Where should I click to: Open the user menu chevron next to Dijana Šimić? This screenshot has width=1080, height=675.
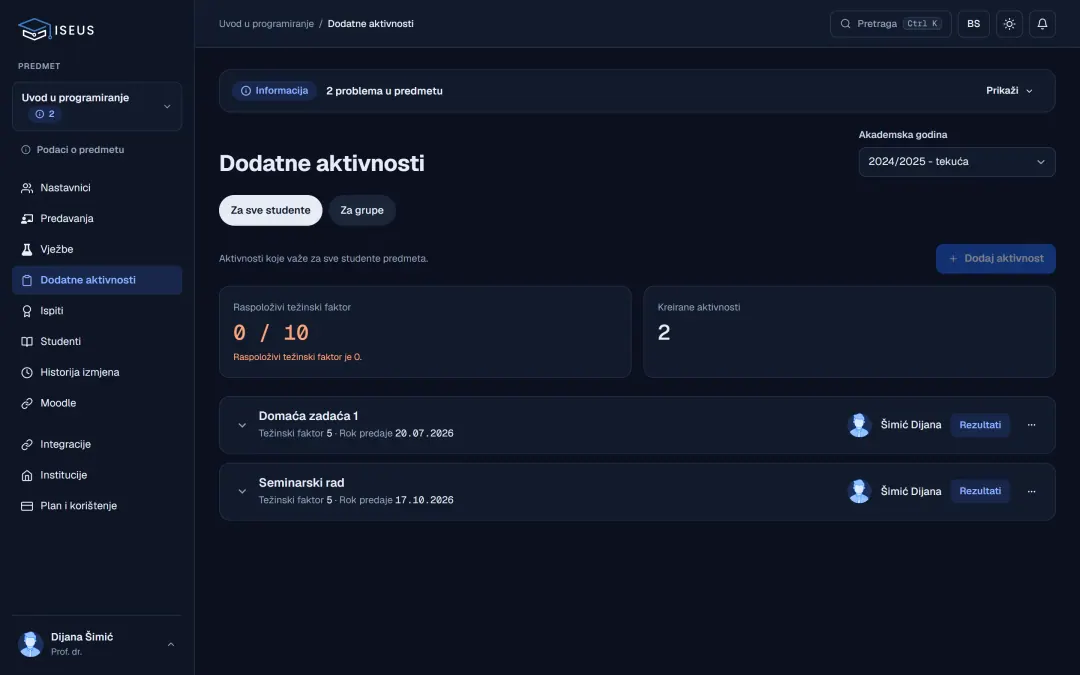pos(171,645)
